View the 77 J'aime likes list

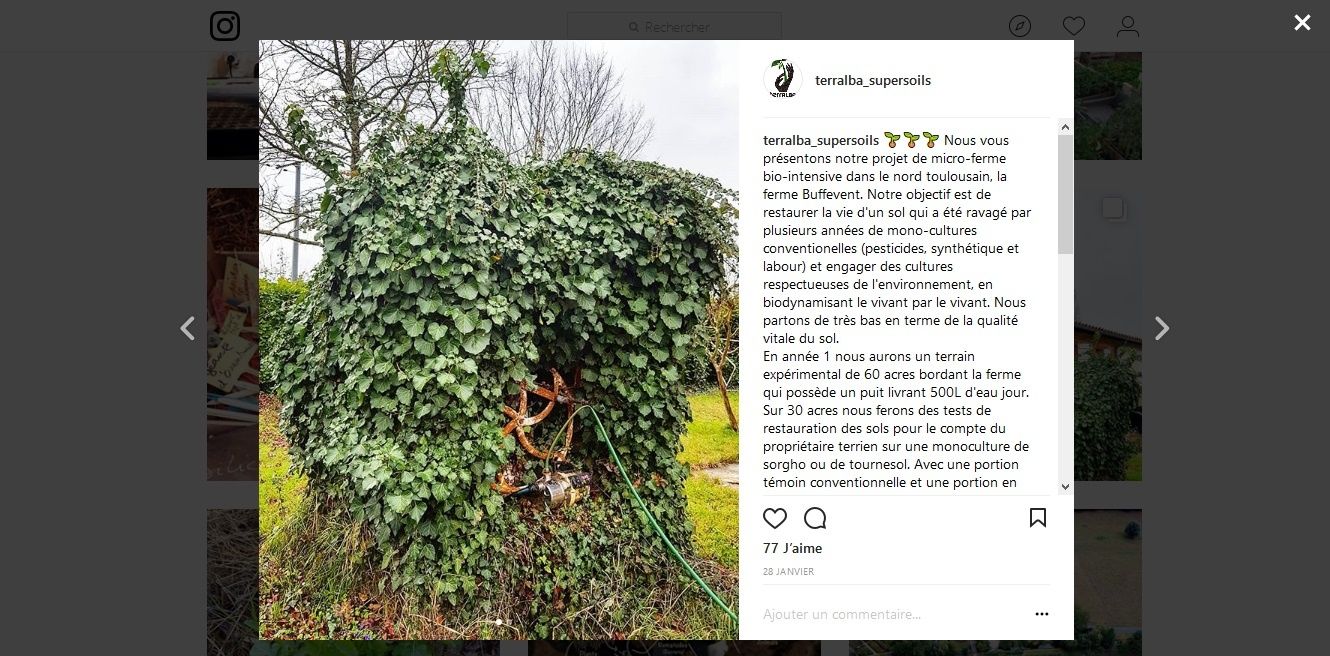792,548
